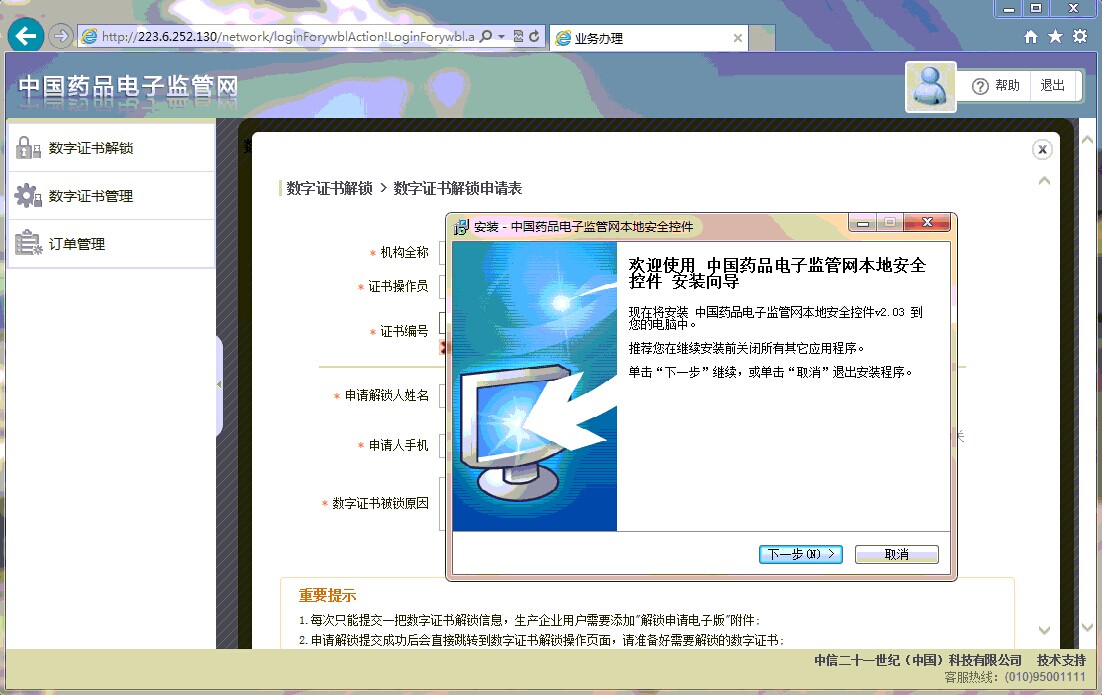Click the browser back arrow button
This screenshot has width=1102, height=695.
pyautogui.click(x=26, y=37)
